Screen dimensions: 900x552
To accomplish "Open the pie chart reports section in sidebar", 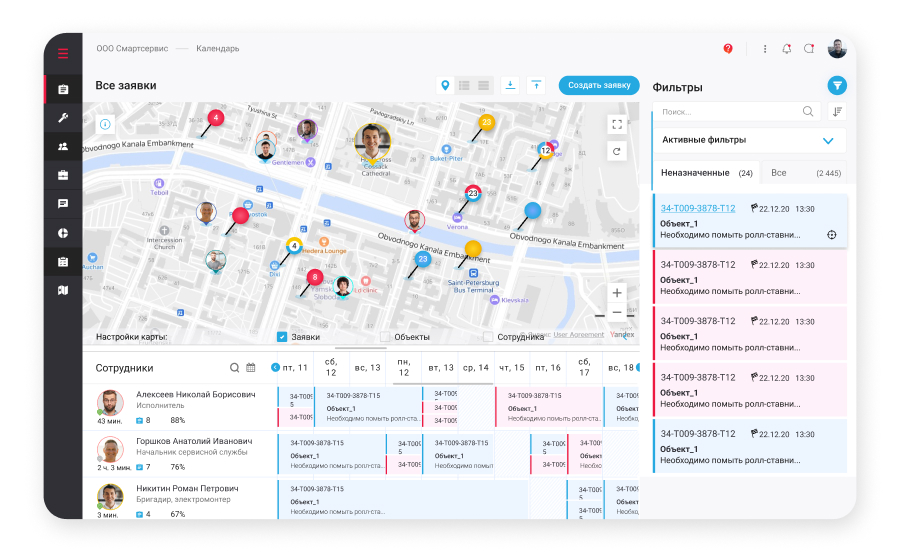I will tap(63, 233).
